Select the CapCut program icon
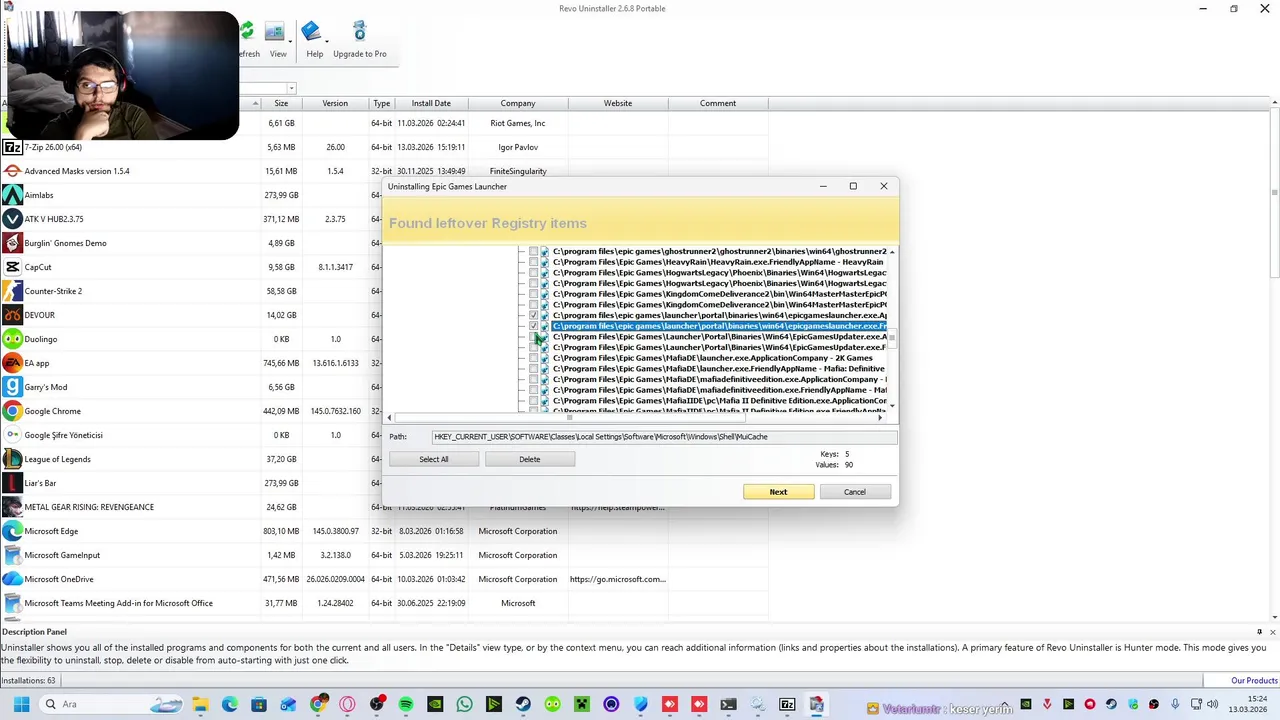This screenshot has height=720, width=1280. tap(12, 267)
